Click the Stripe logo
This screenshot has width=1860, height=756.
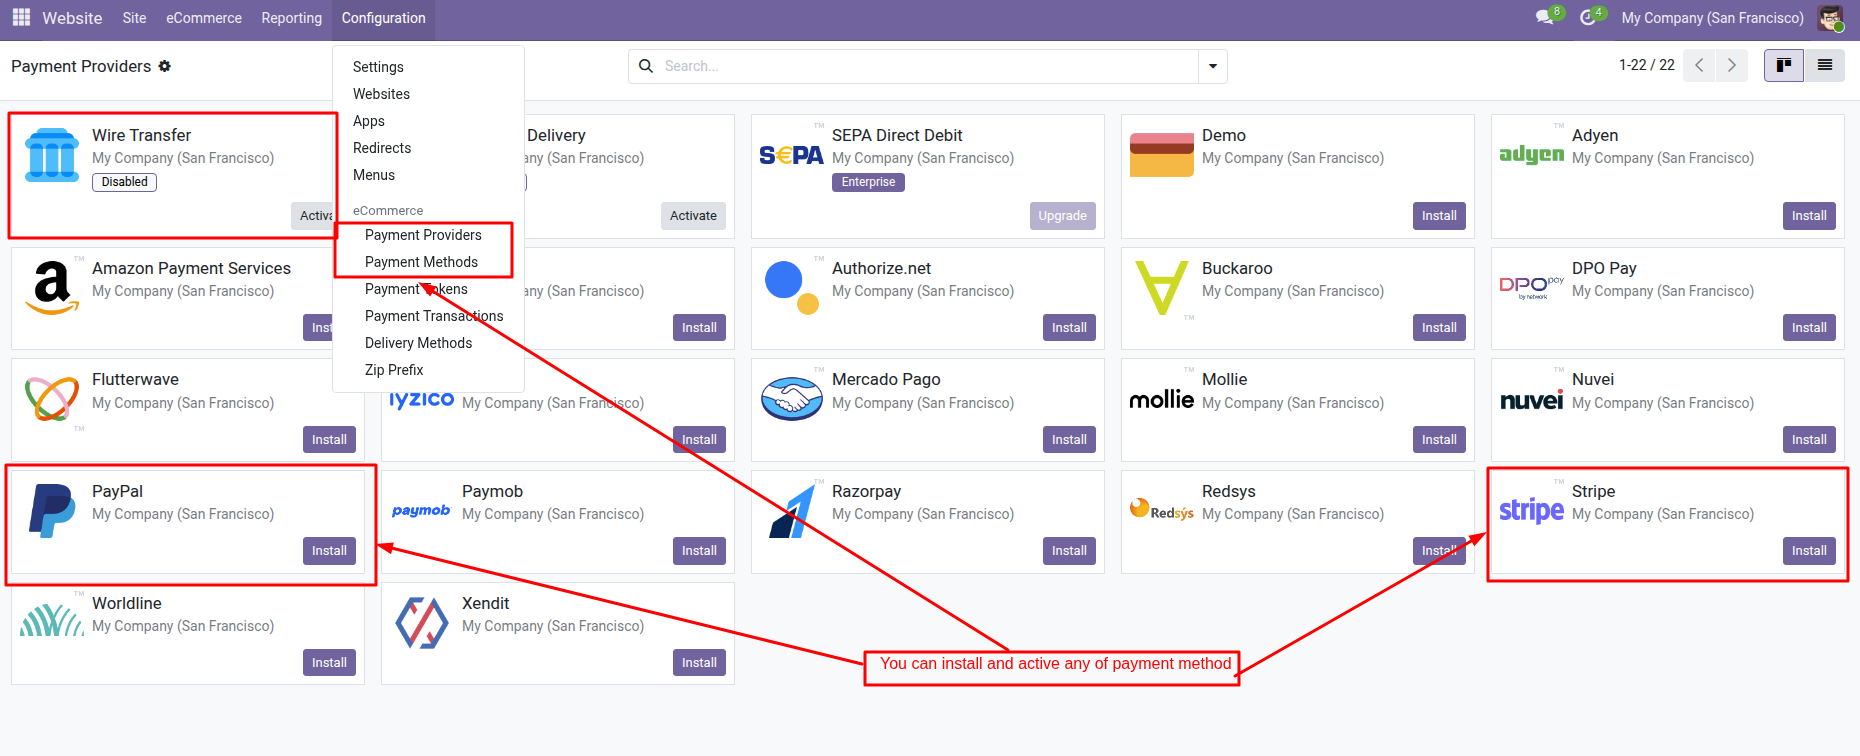(1531, 510)
